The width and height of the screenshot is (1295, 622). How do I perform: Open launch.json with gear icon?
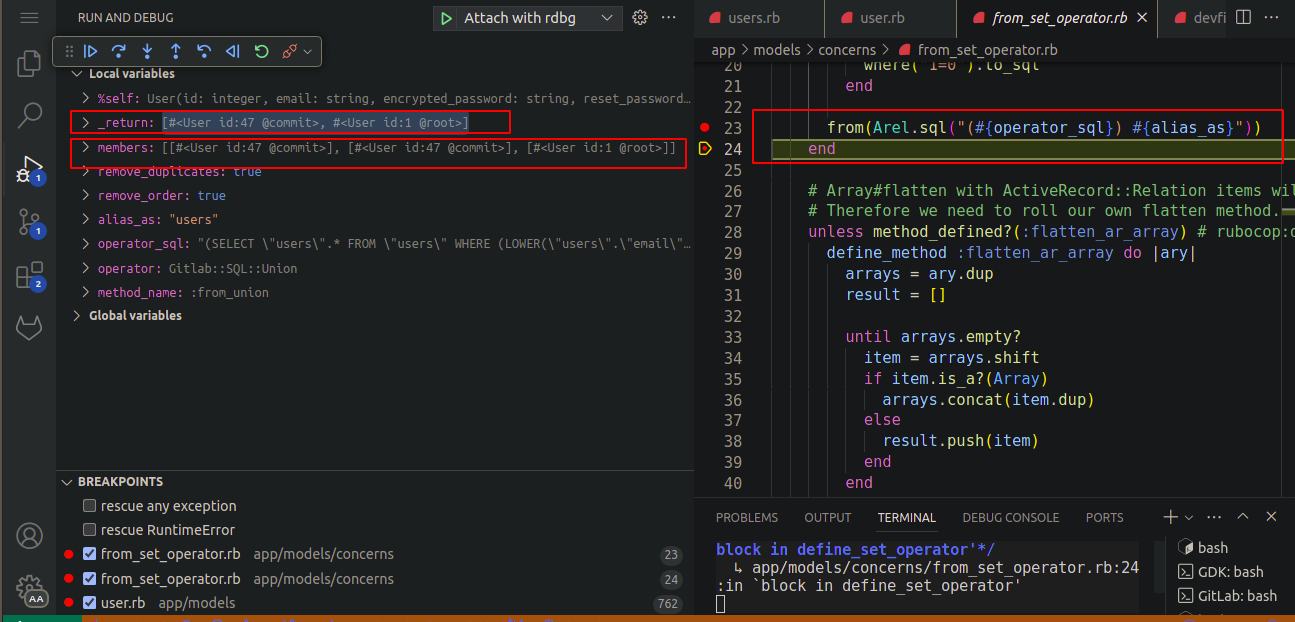[641, 18]
